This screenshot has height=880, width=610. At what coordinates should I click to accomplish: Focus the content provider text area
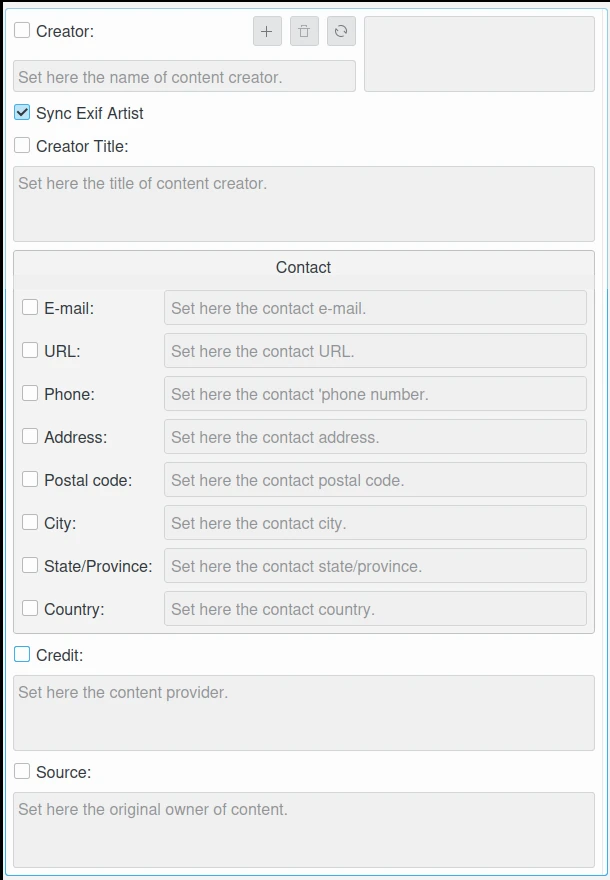[x=303, y=713]
